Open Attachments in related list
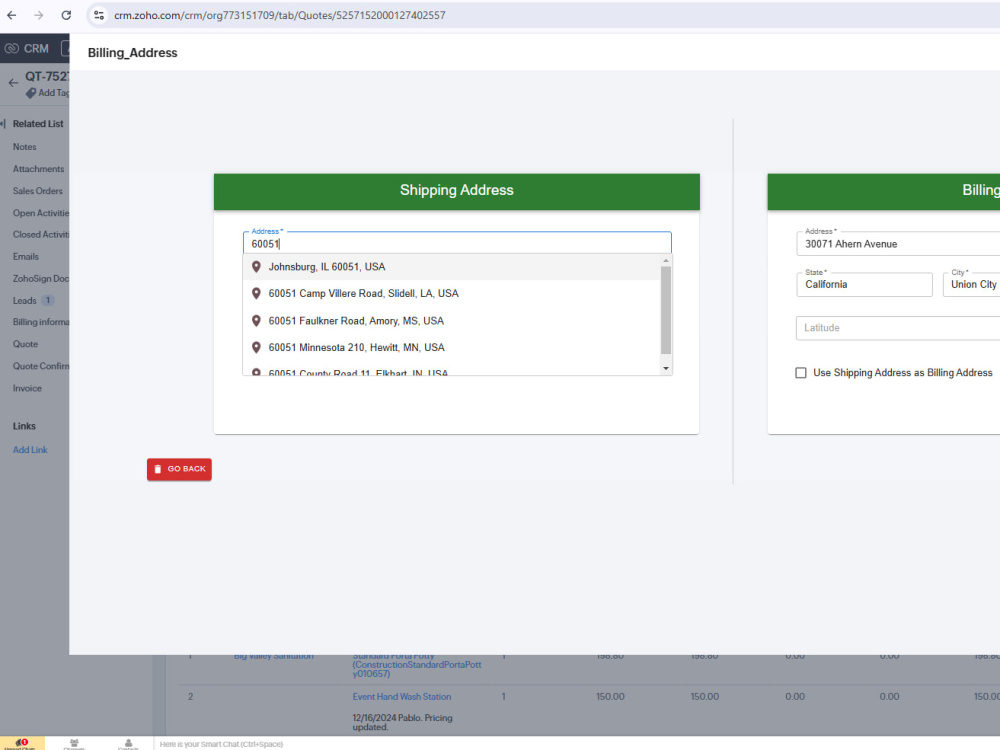This screenshot has width=1000, height=750. [38, 169]
